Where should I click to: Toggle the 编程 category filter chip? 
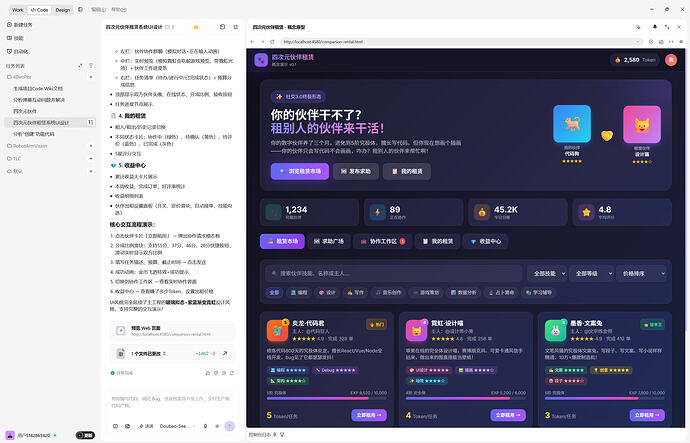coord(299,292)
